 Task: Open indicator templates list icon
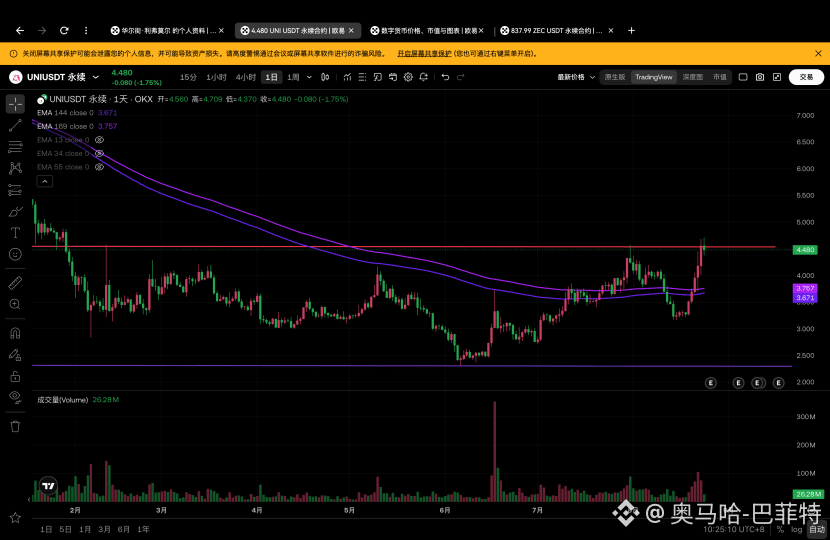(x=362, y=77)
